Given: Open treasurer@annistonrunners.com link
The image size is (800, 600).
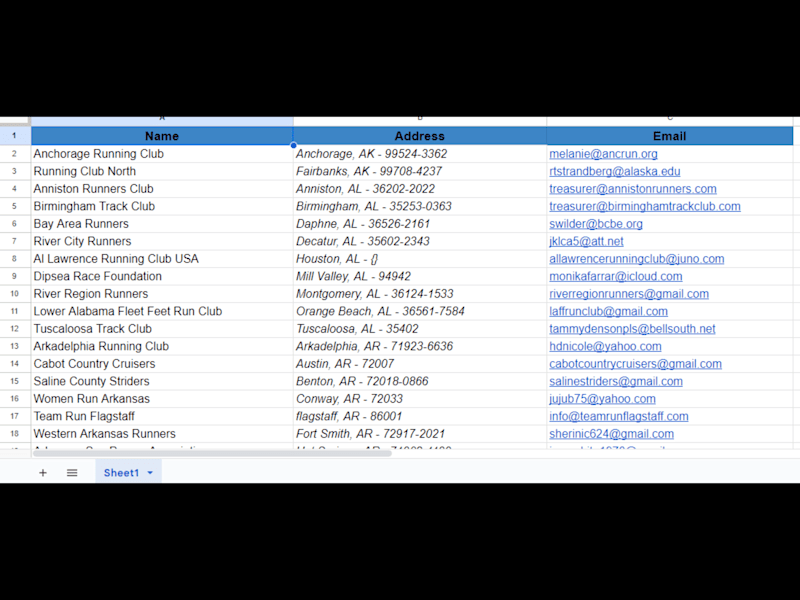Looking at the screenshot, I should coord(633,189).
